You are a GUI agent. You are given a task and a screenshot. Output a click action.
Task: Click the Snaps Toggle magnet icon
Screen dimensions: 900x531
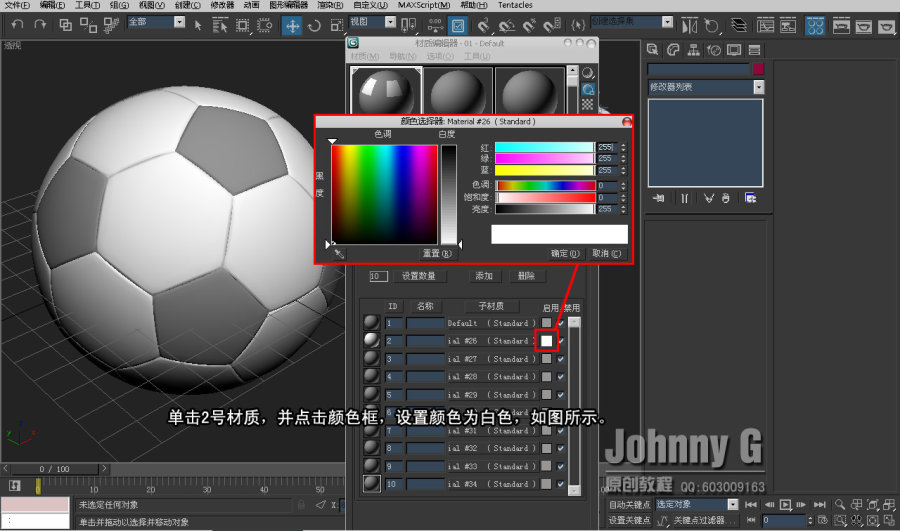[484, 26]
